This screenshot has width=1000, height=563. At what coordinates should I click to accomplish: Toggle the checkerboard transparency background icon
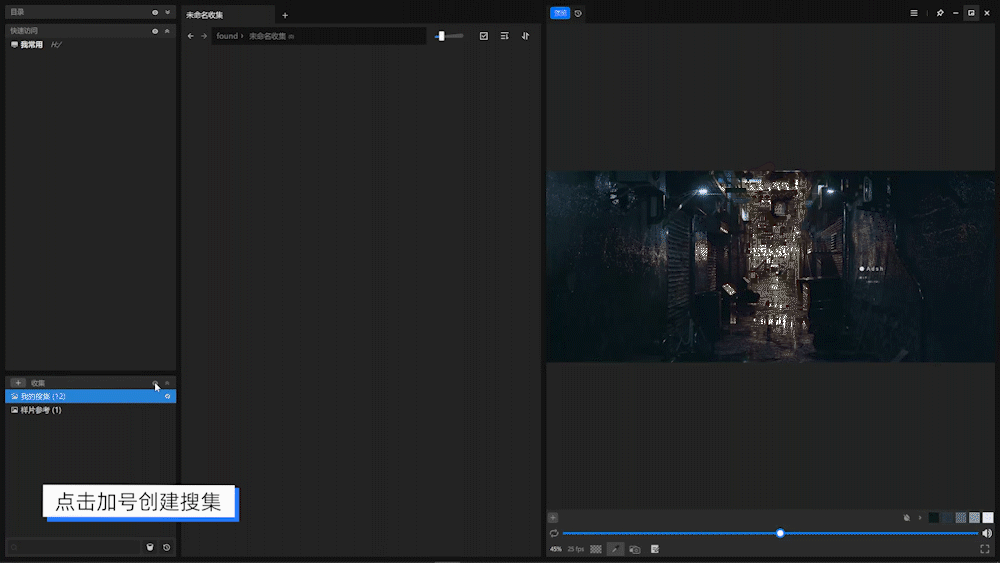(x=596, y=549)
